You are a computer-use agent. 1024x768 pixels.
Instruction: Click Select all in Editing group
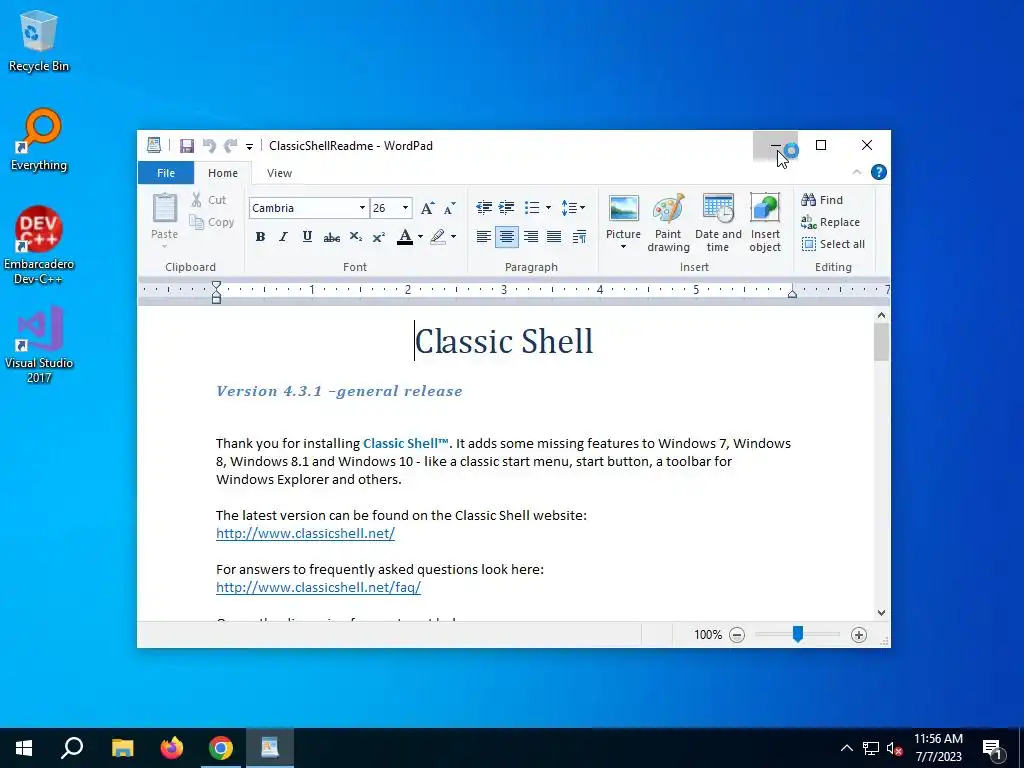click(x=833, y=244)
